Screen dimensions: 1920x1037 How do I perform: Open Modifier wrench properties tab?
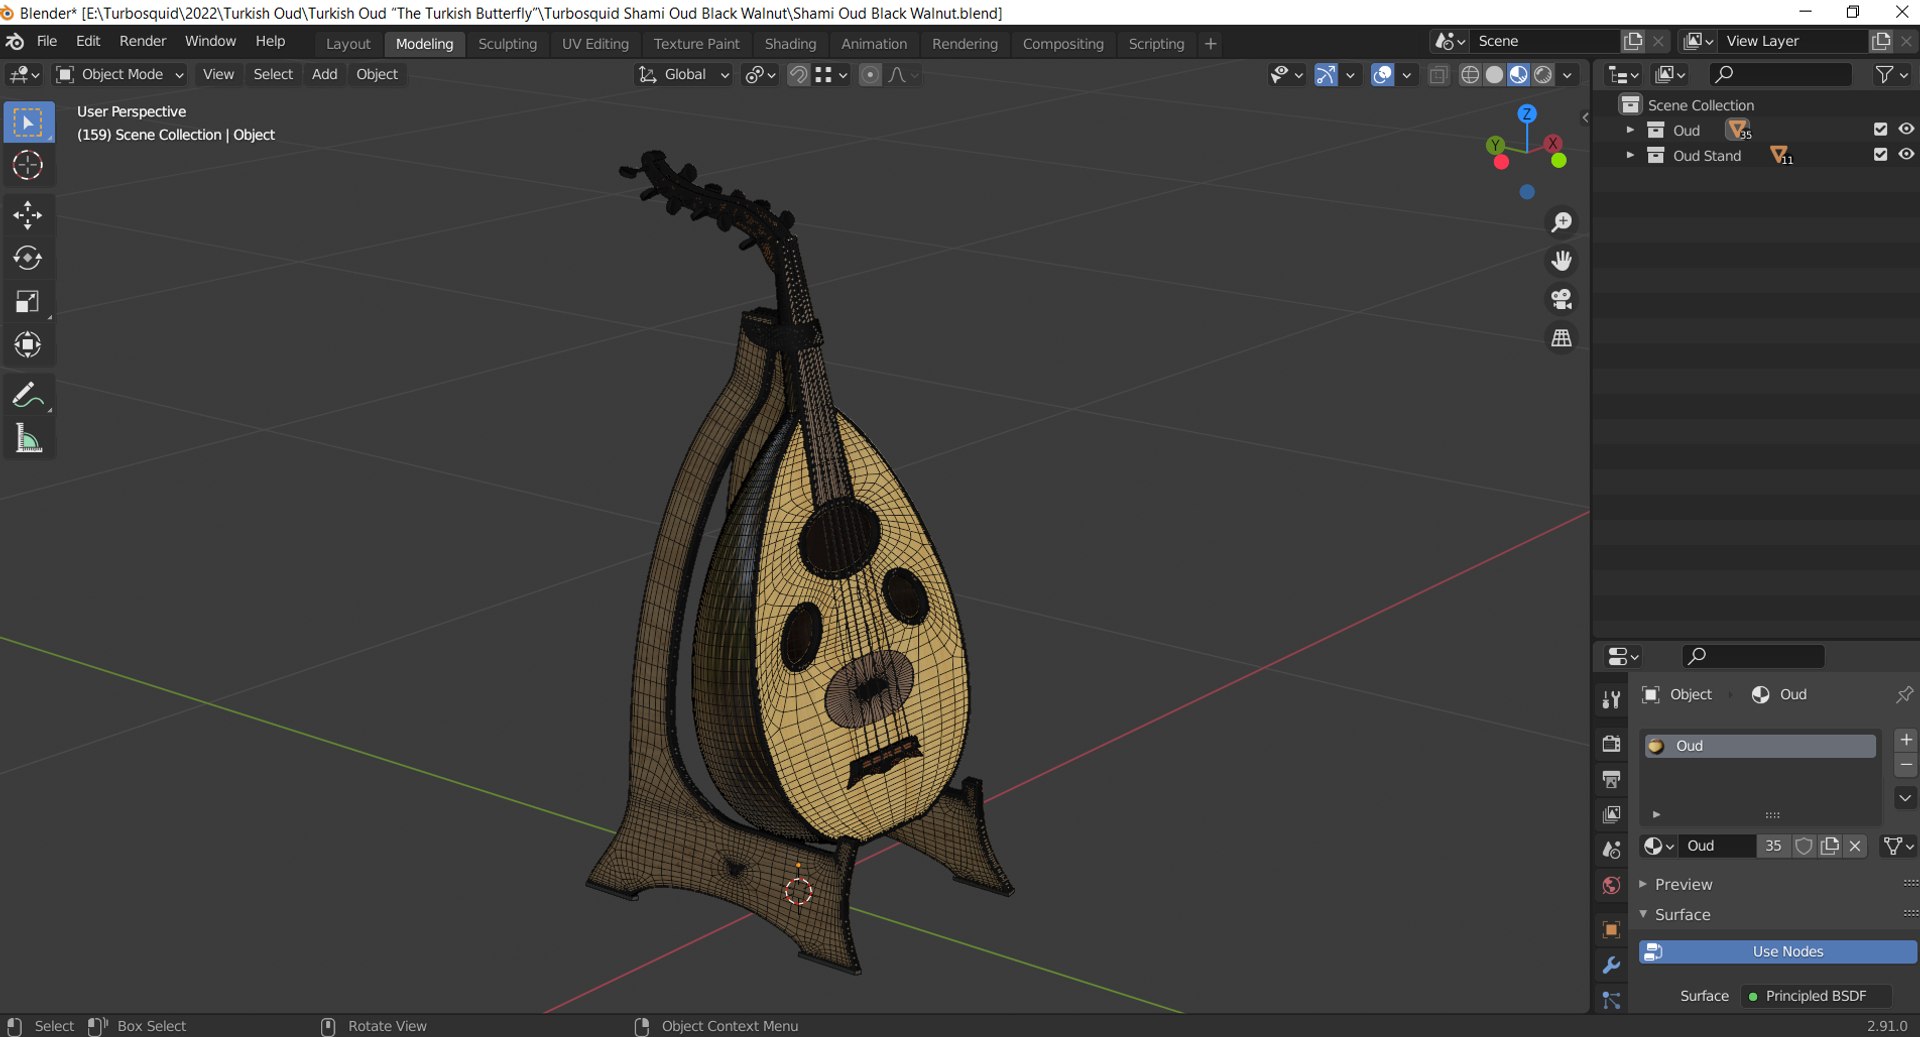coord(1611,965)
